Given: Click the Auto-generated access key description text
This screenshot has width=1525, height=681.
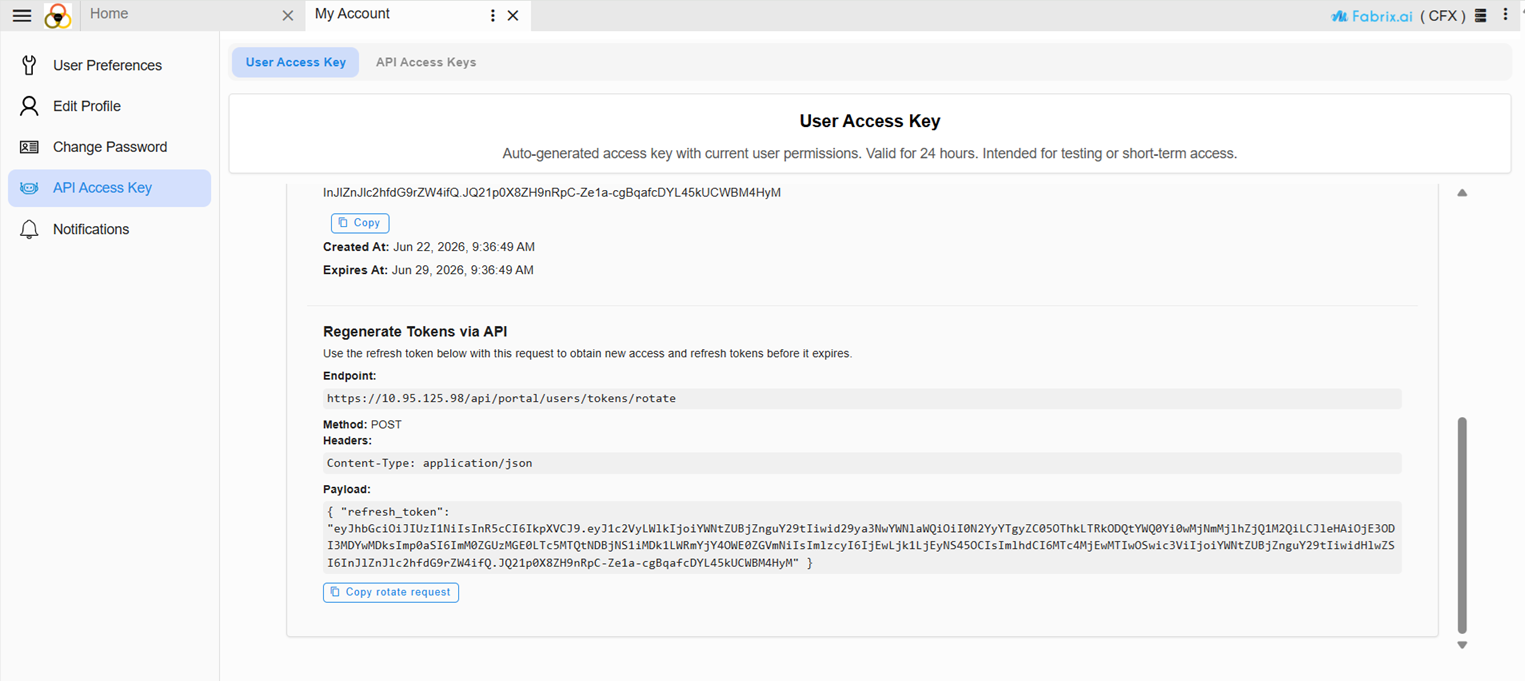Looking at the screenshot, I should (x=870, y=154).
